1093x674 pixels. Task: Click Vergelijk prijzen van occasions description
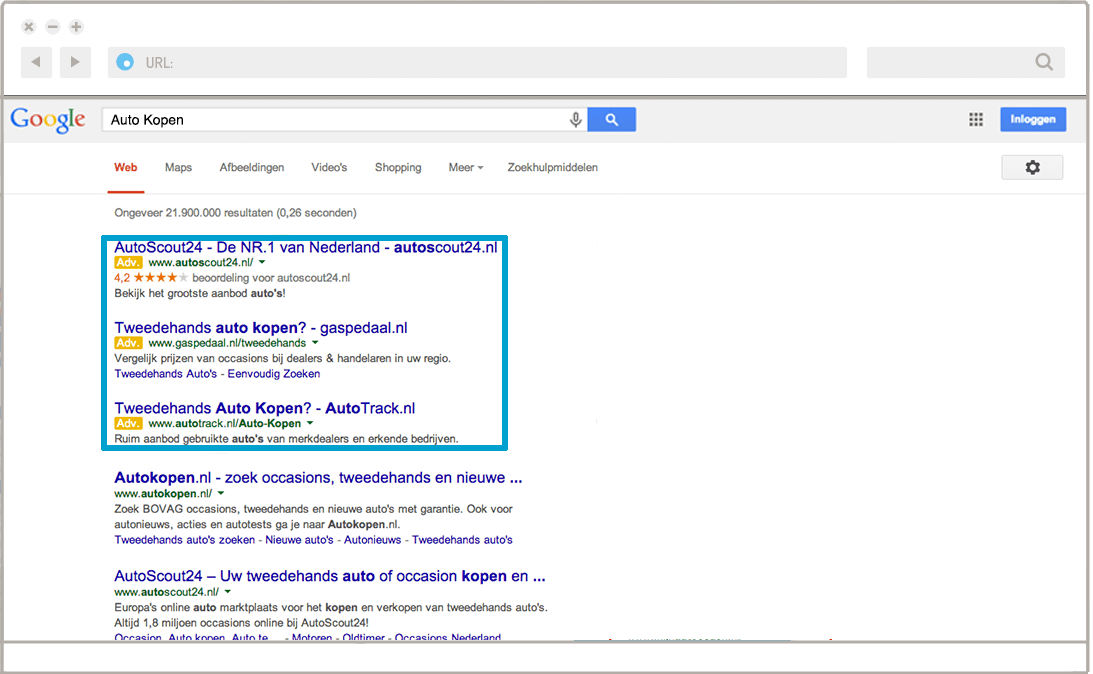coord(282,358)
